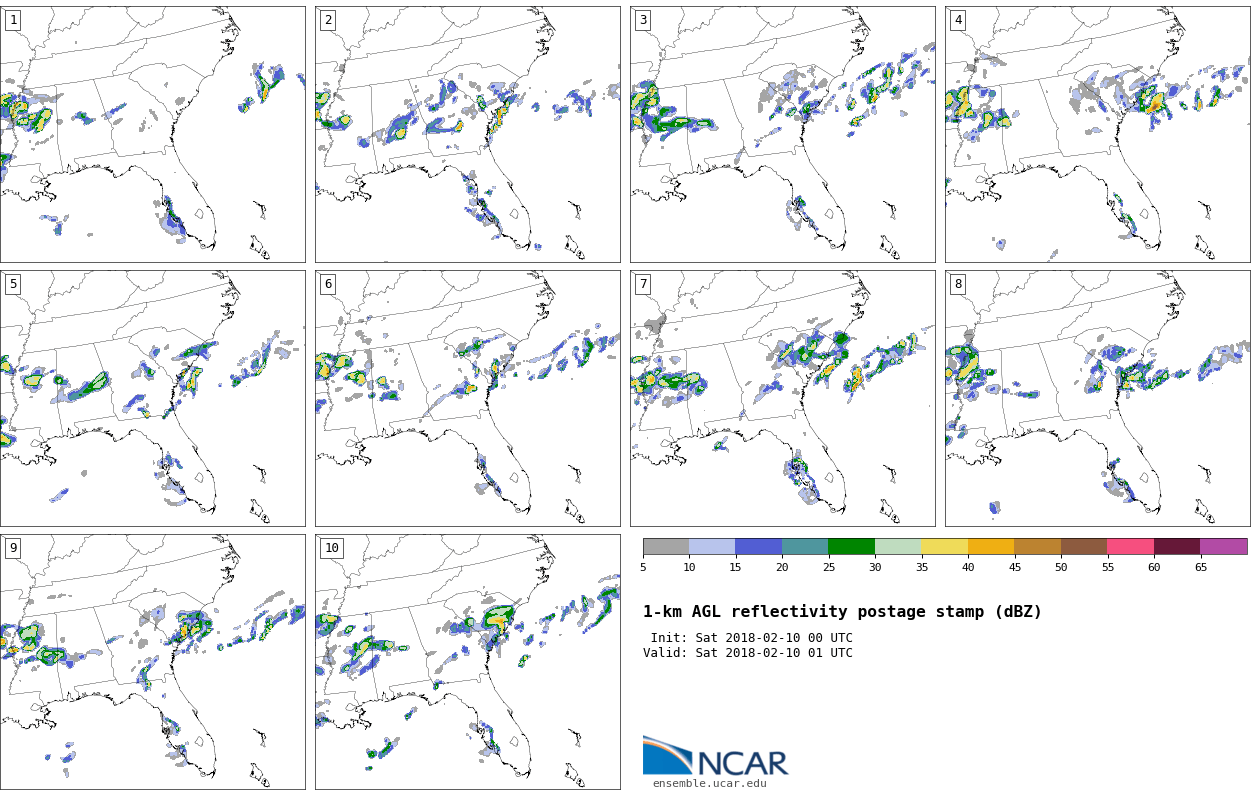The width and height of the screenshot is (1260, 791).
Task: Open ensemble member 3 reflectivity map
Action: 782,134
